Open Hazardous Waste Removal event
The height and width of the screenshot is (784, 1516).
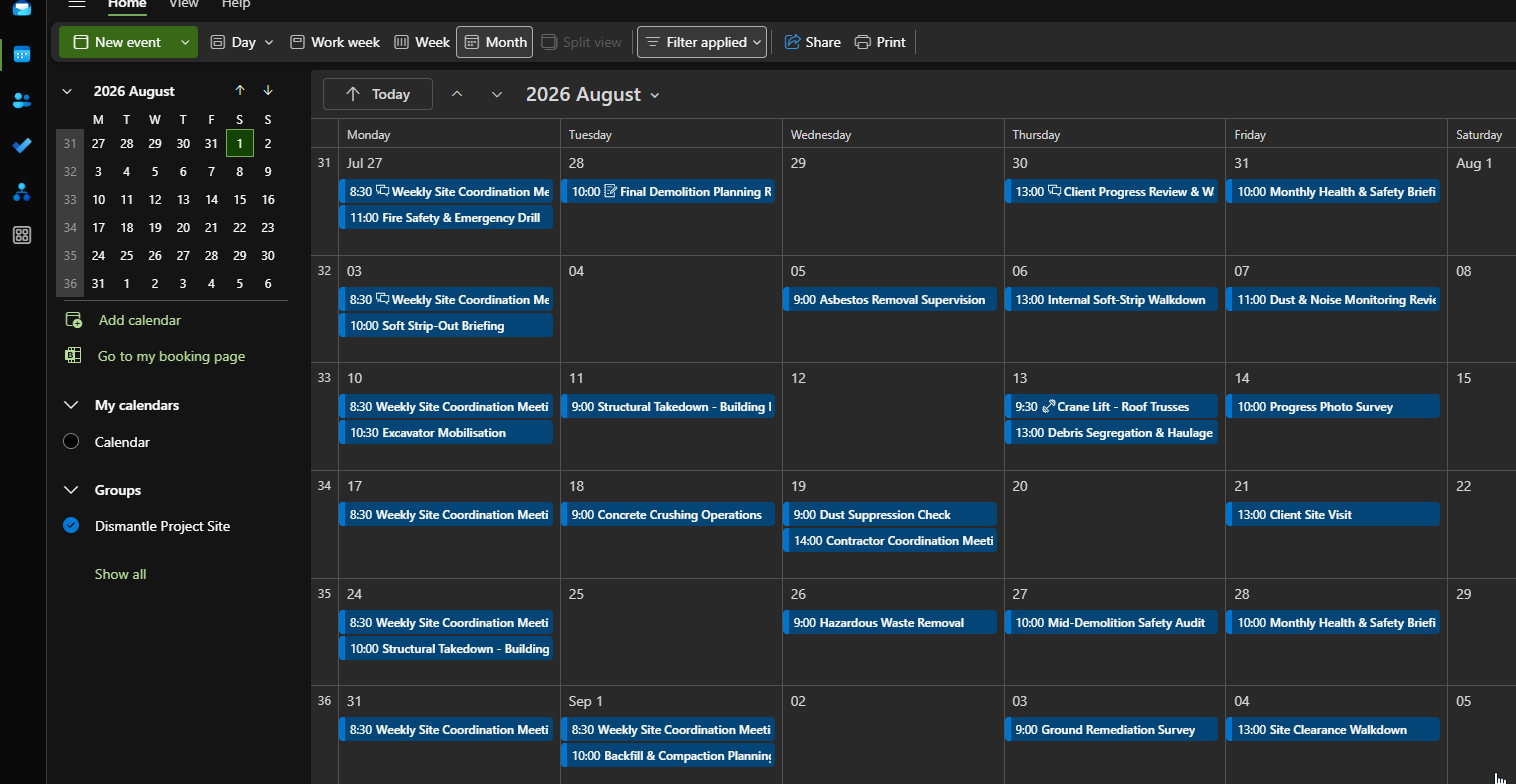[x=890, y=622]
